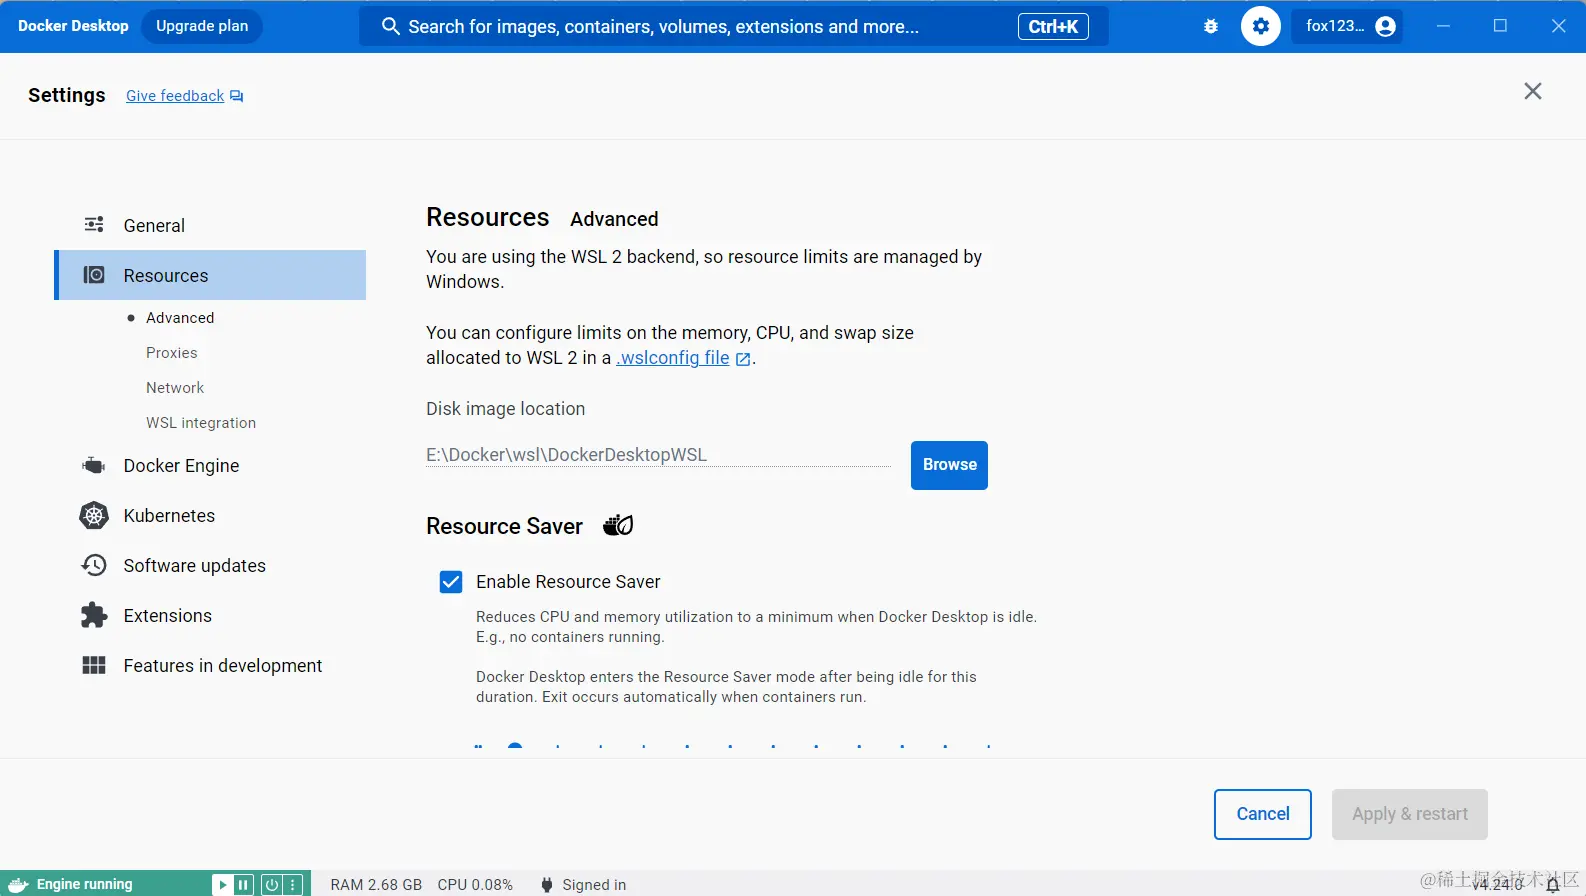Click the disk image location path field
Viewport: 1586px width, 896px height.
tap(658, 455)
